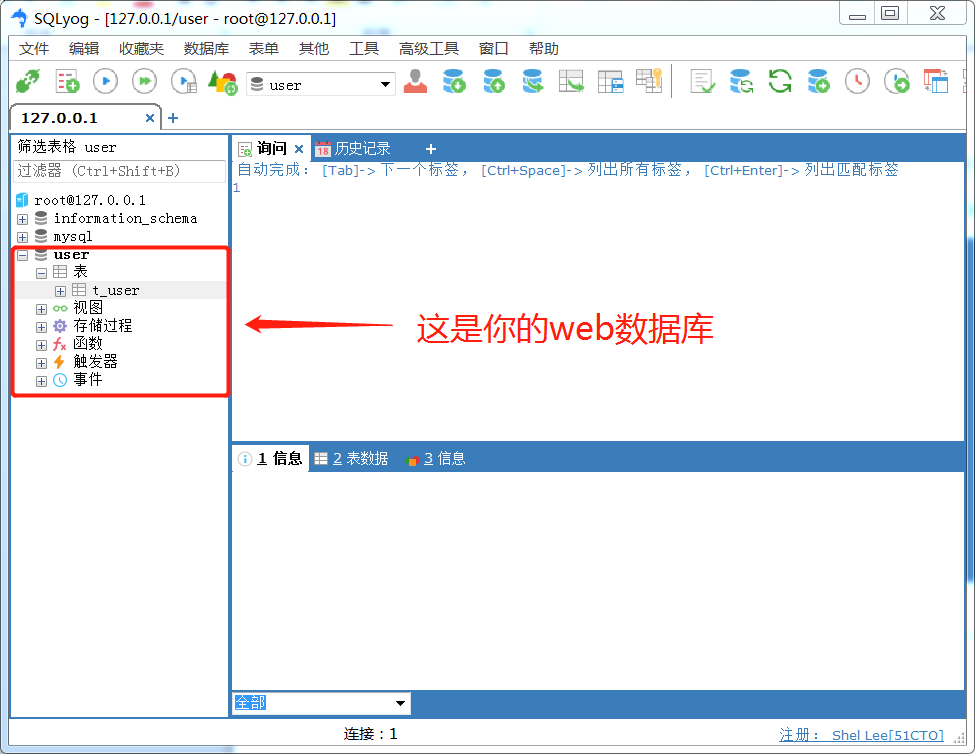Click the table filter input field
Screen dimensions: 975x754
(x=119, y=171)
